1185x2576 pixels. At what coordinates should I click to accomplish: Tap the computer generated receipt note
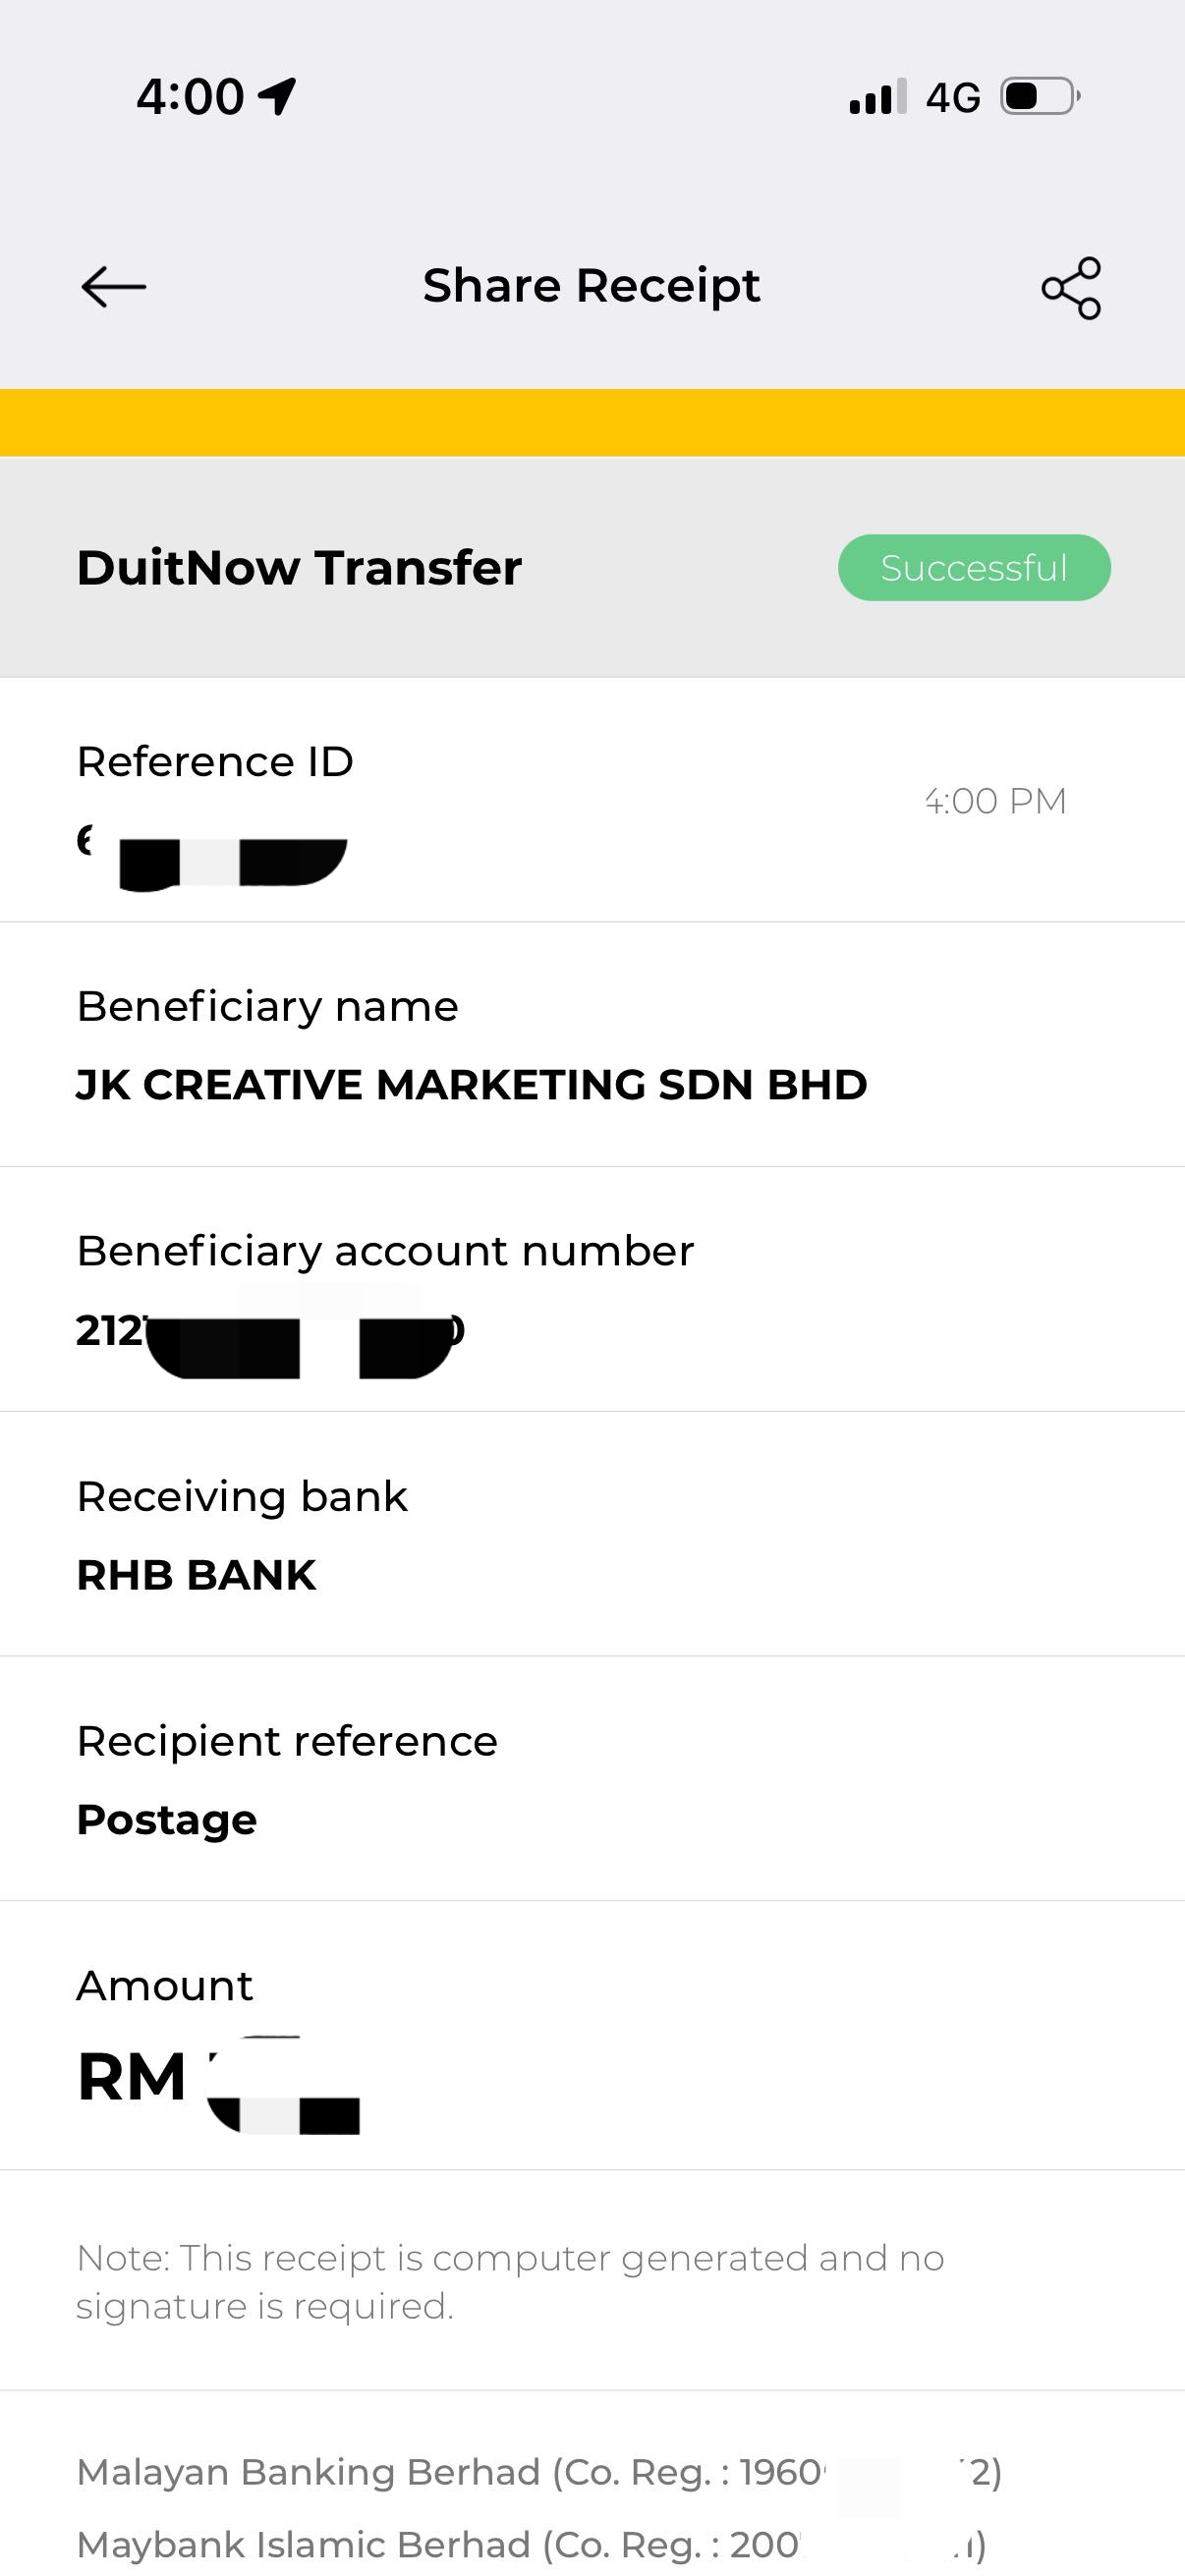(510, 2282)
